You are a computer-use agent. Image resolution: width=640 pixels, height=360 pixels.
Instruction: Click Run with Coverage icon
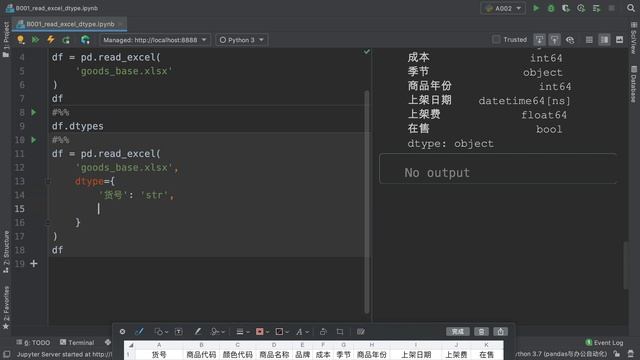(566, 8)
